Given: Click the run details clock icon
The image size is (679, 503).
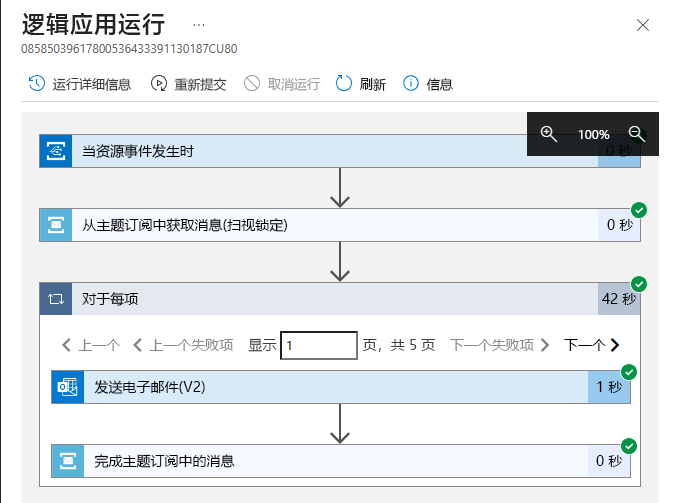Looking at the screenshot, I should (x=37, y=83).
